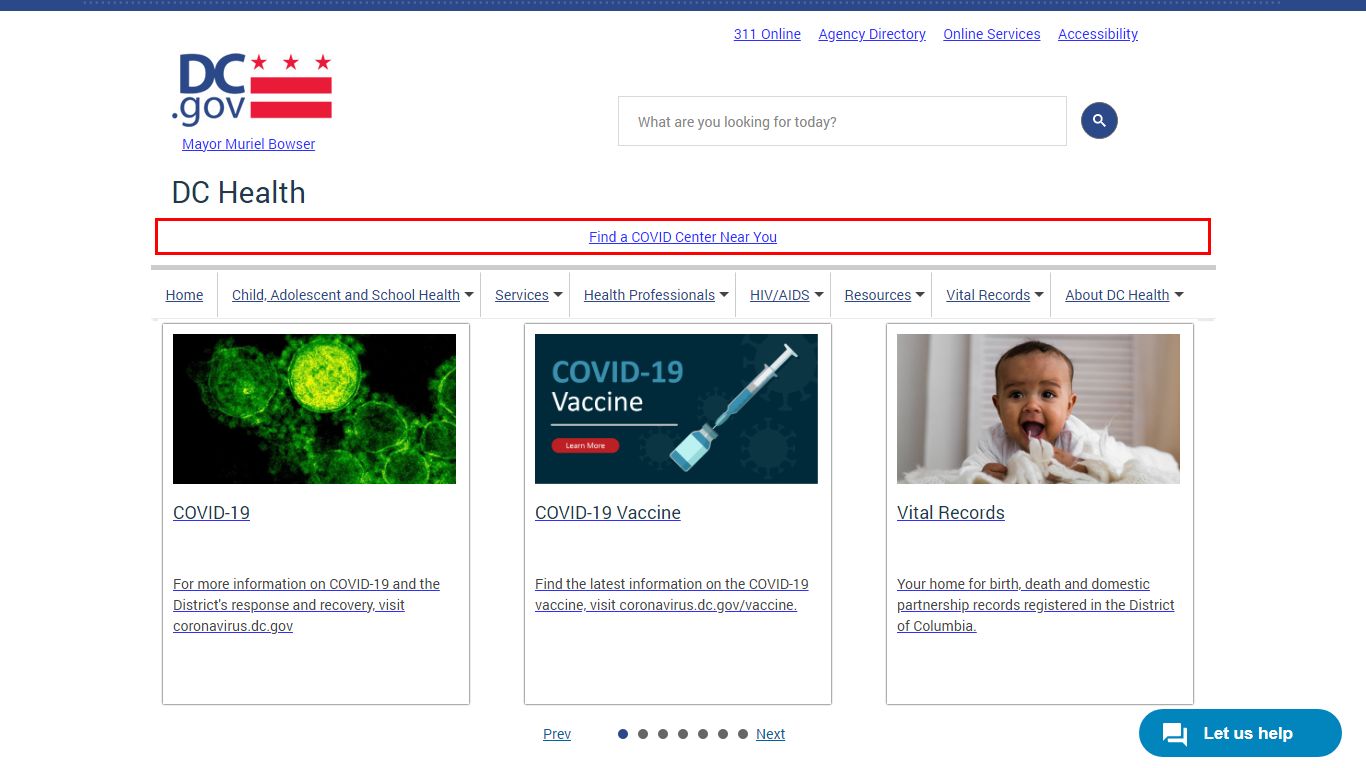Select the third carousel dot
1366x768 pixels.
(663, 734)
